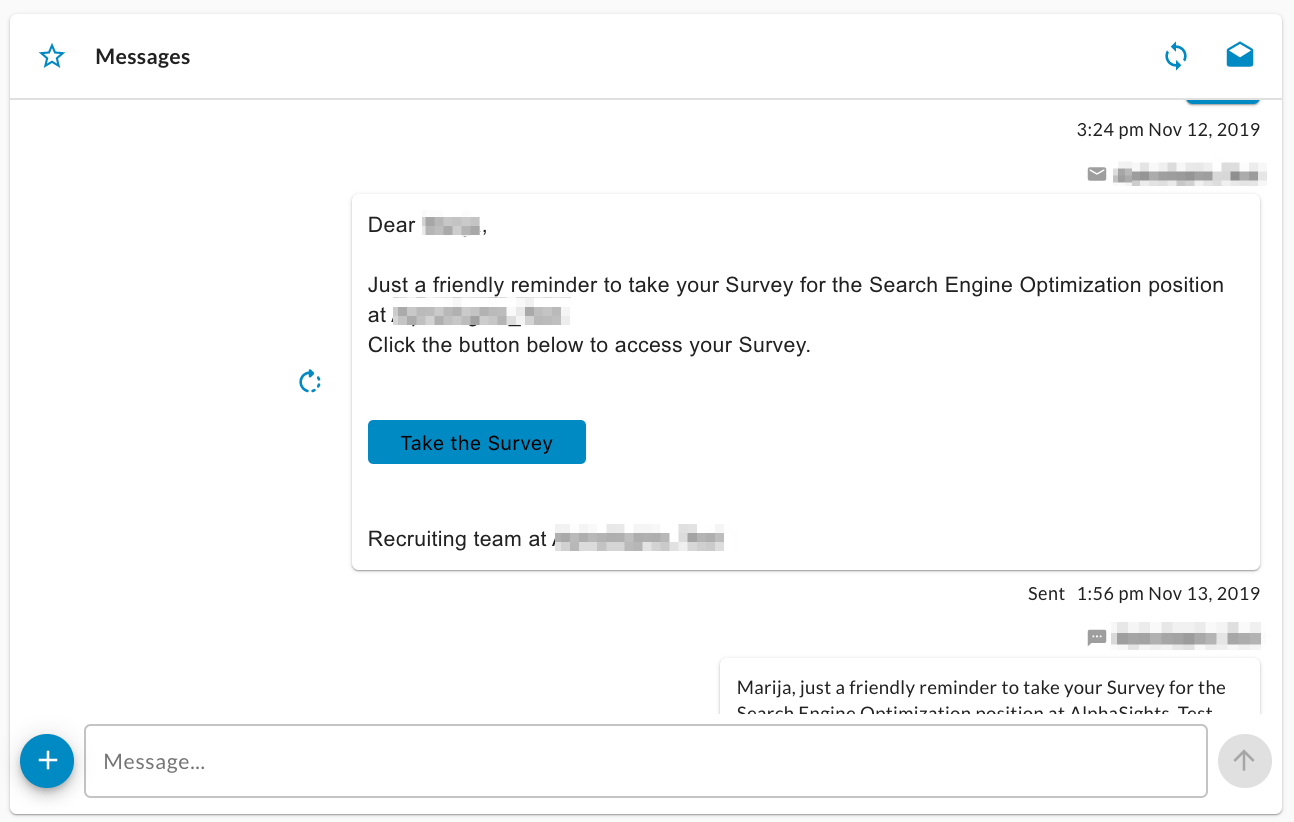Click the 'Just a friendly reminder' email sentence
This screenshot has height=822, width=1294.
[x=796, y=299]
